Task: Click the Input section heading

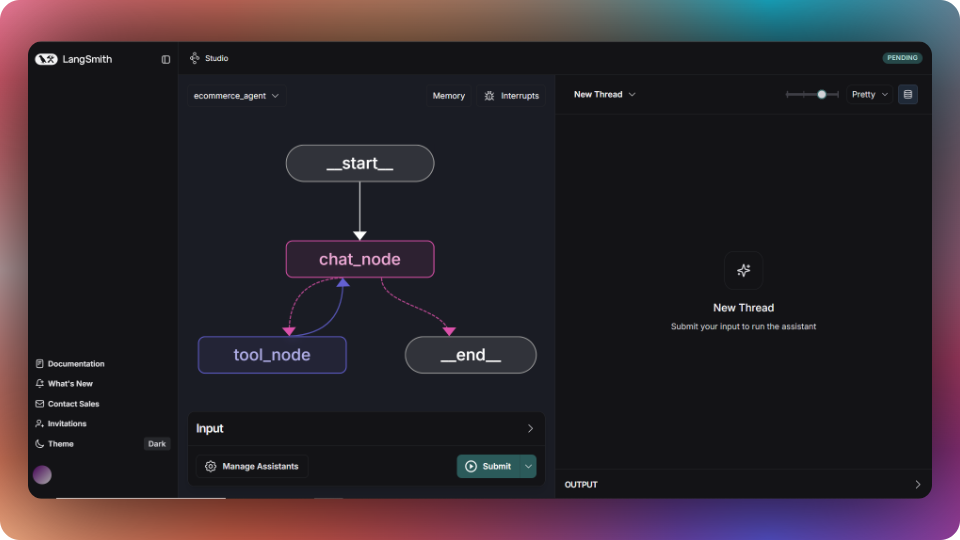Action: click(x=209, y=429)
